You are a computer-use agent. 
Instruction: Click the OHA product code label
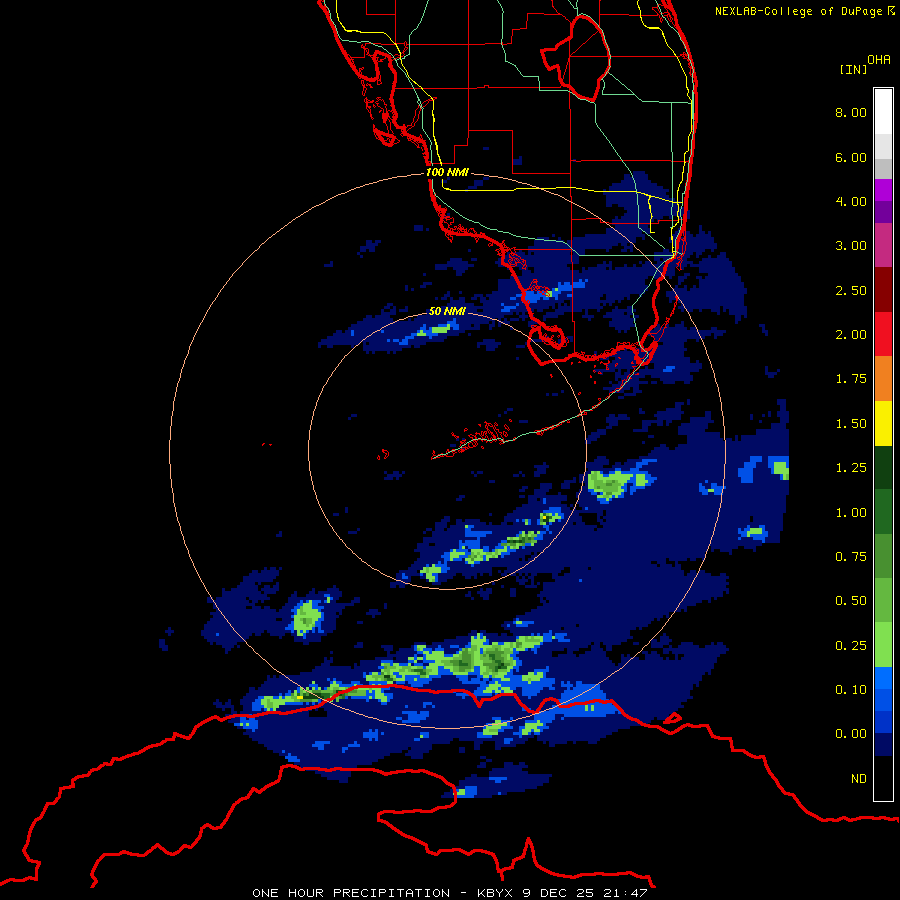point(879,60)
